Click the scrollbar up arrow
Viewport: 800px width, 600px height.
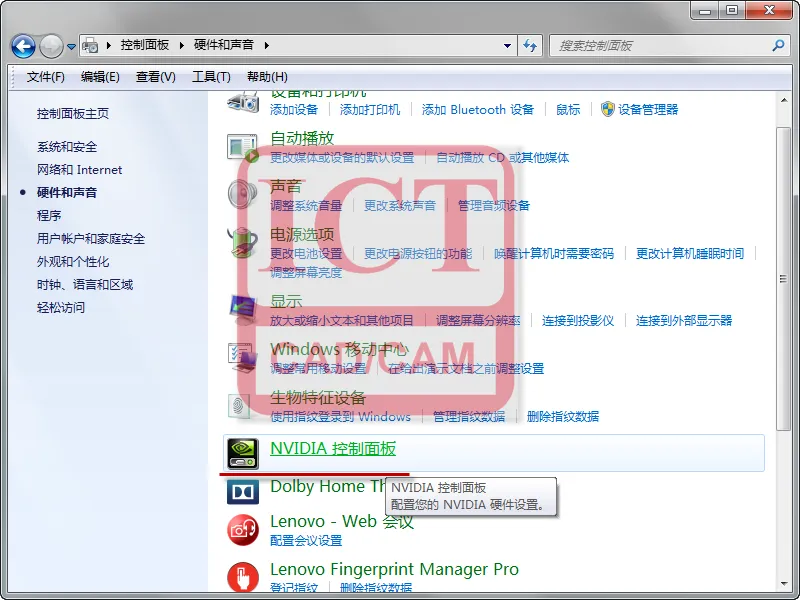784,101
